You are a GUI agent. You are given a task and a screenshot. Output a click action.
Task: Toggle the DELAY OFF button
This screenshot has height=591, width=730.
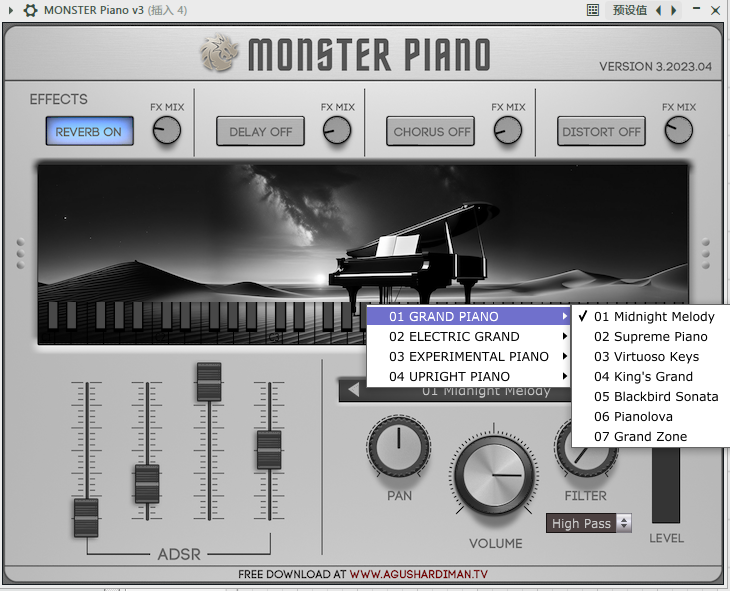coord(260,131)
